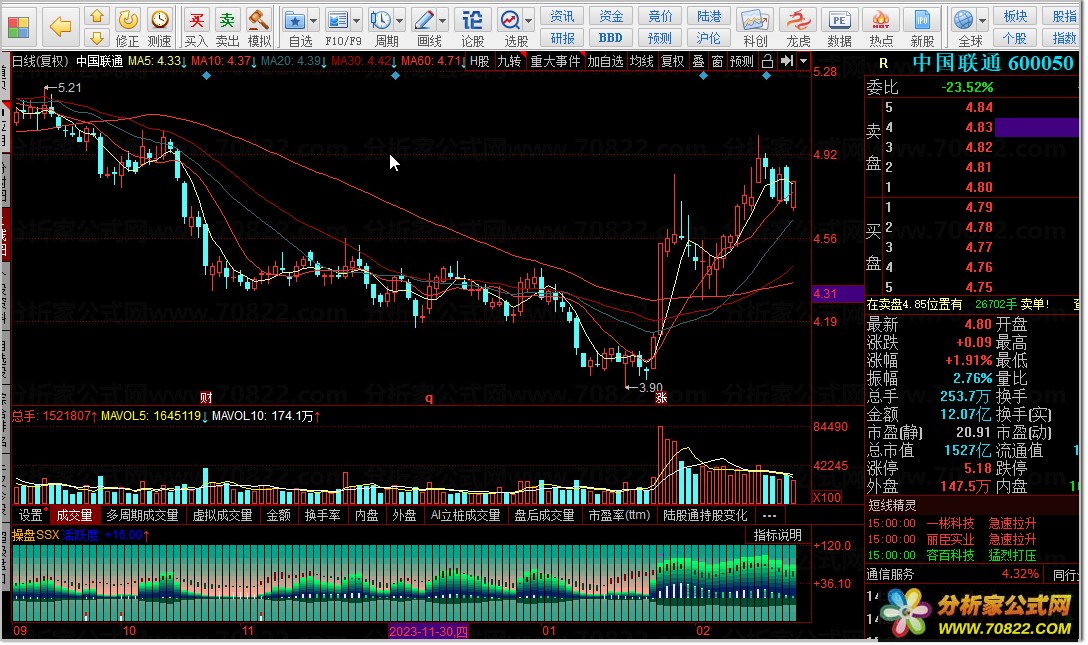Click the 全球 globe icon
The width and height of the screenshot is (1088, 645).
point(964,20)
